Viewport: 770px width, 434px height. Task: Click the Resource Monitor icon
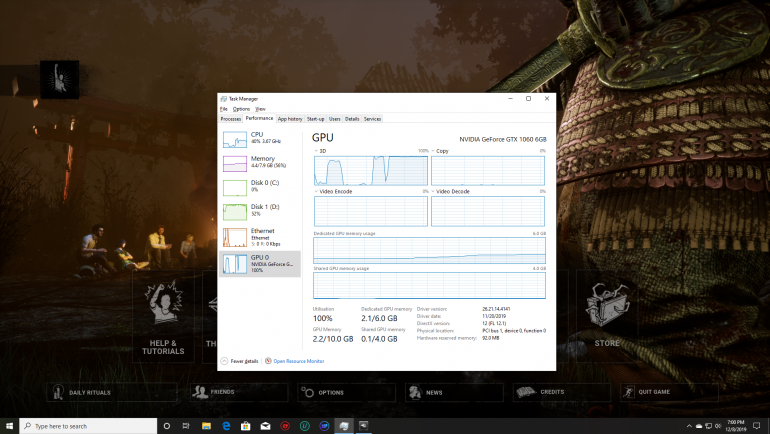coord(268,361)
